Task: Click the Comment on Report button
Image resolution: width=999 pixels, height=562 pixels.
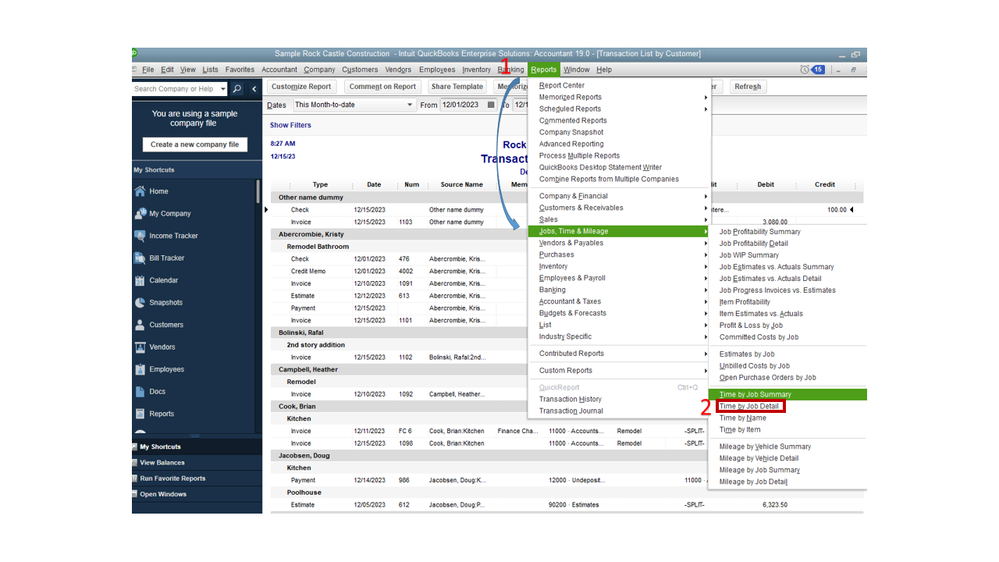Action: (382, 87)
